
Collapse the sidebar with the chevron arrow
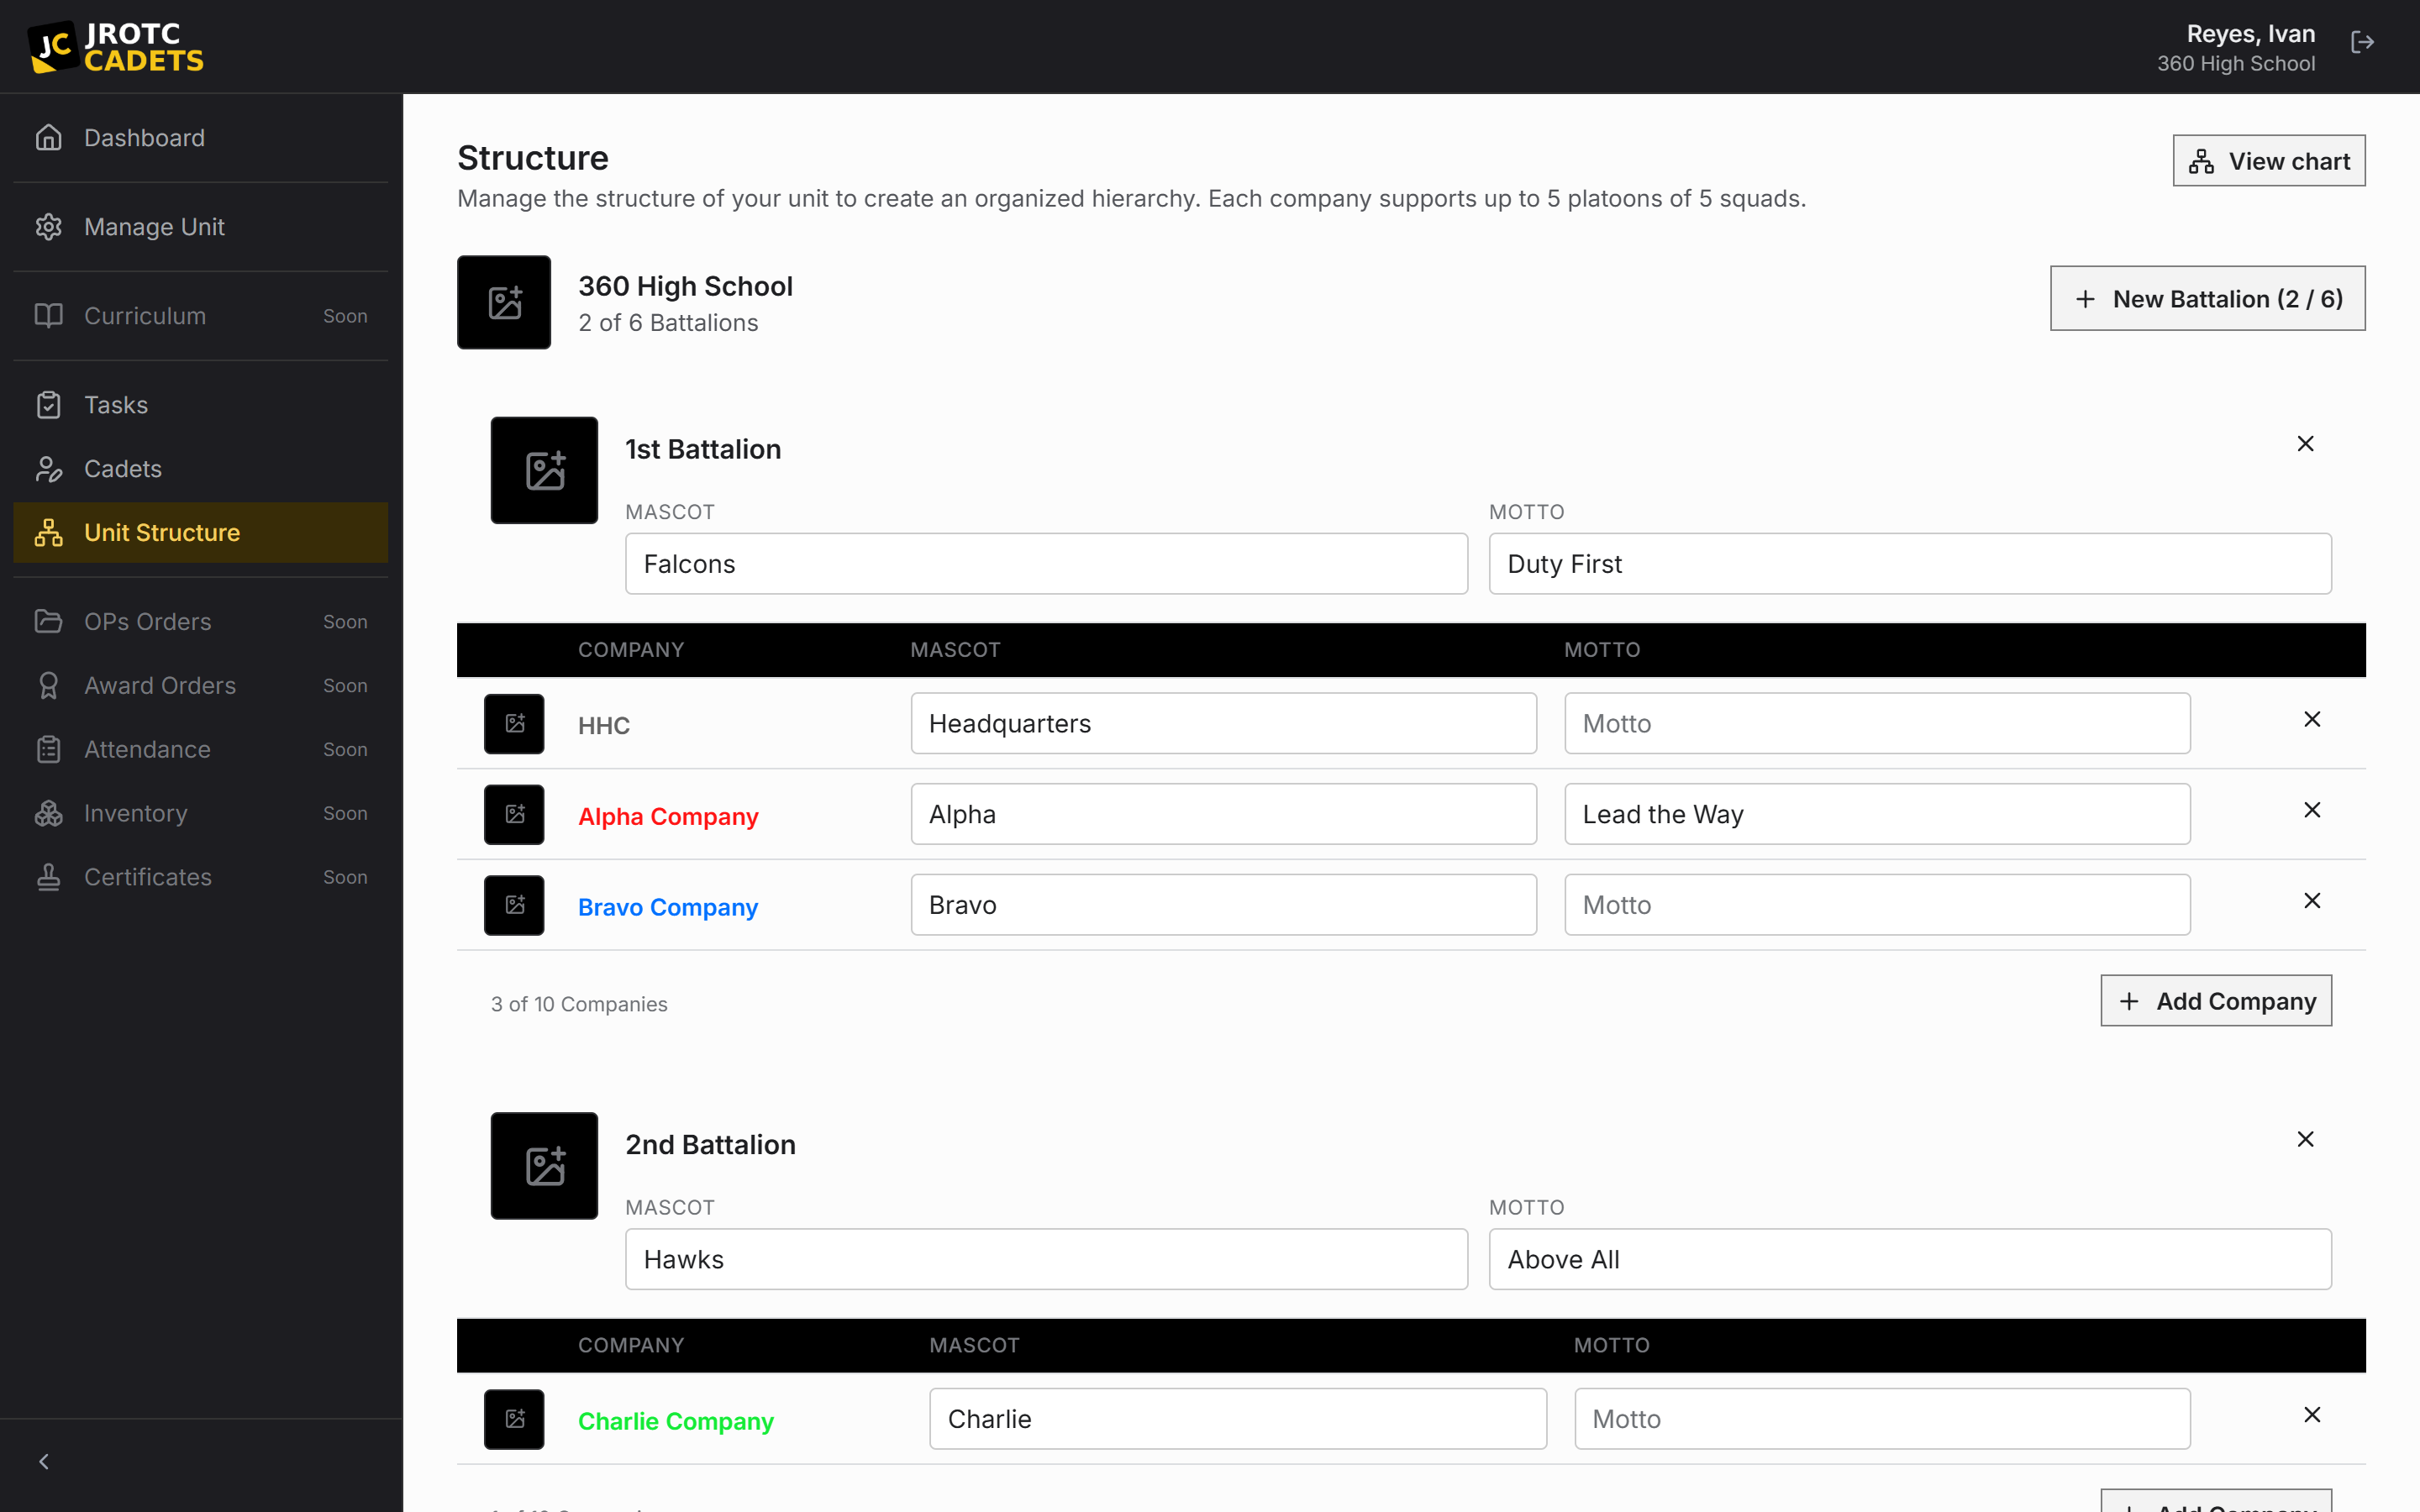coord(44,1462)
